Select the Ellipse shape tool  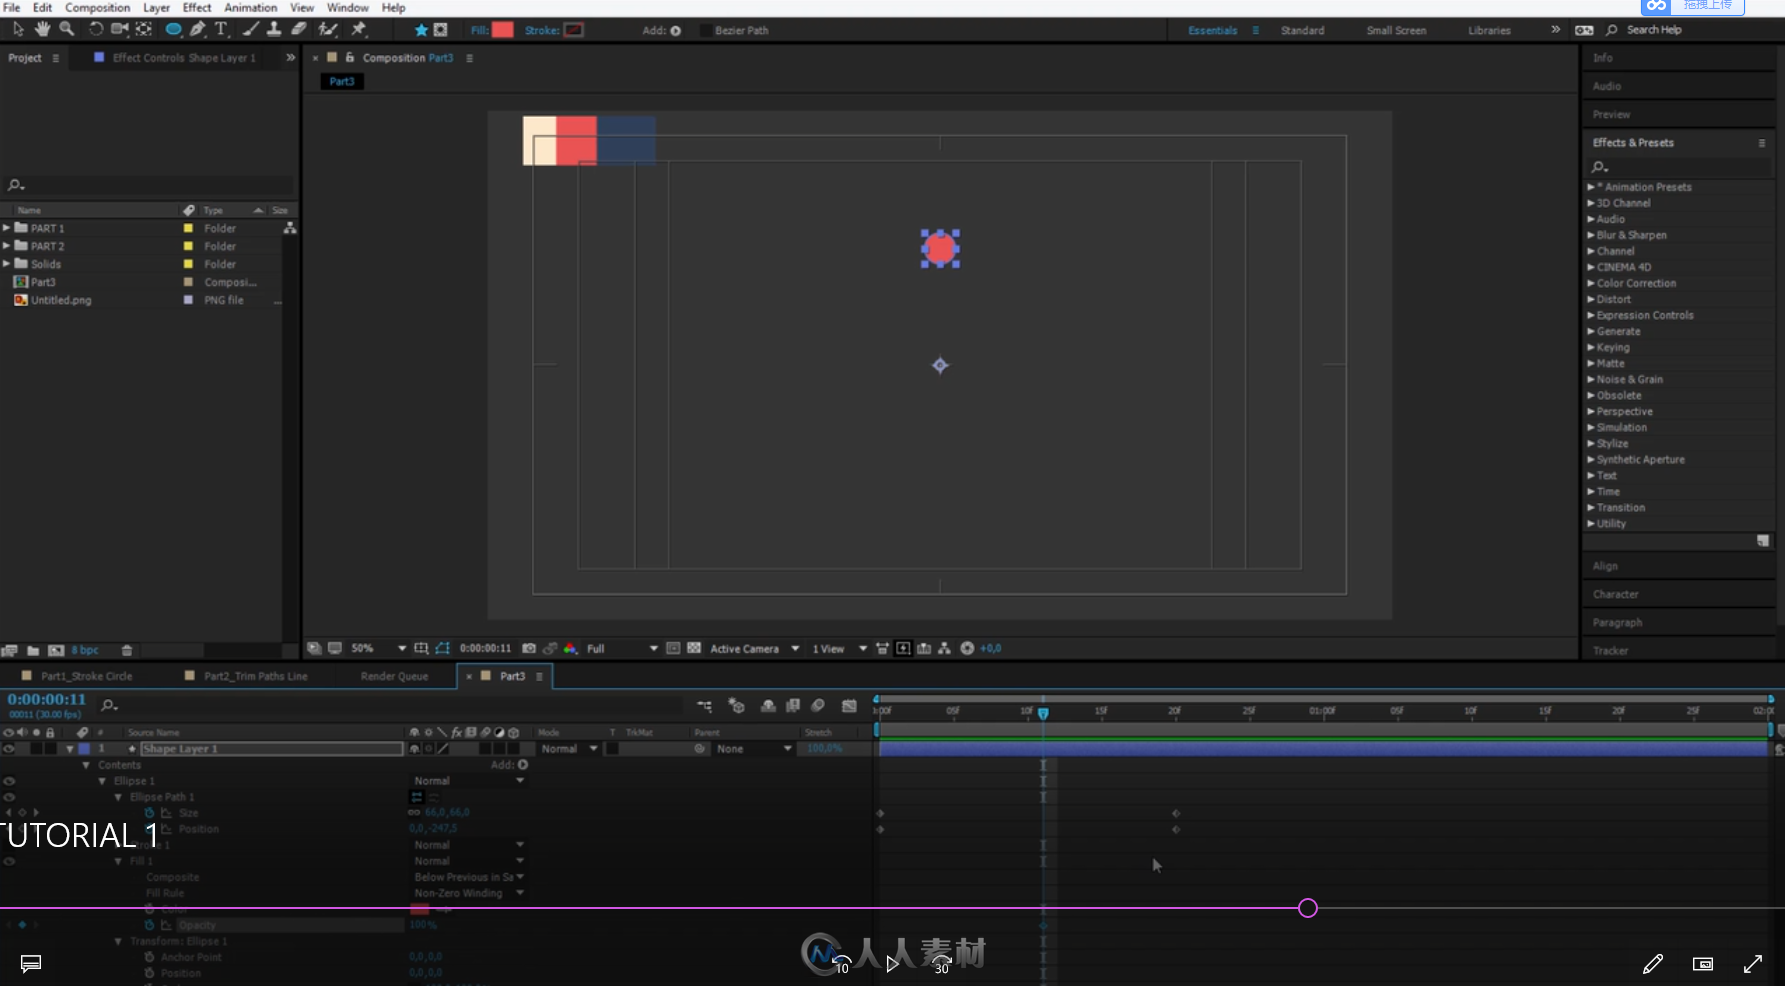coord(173,30)
